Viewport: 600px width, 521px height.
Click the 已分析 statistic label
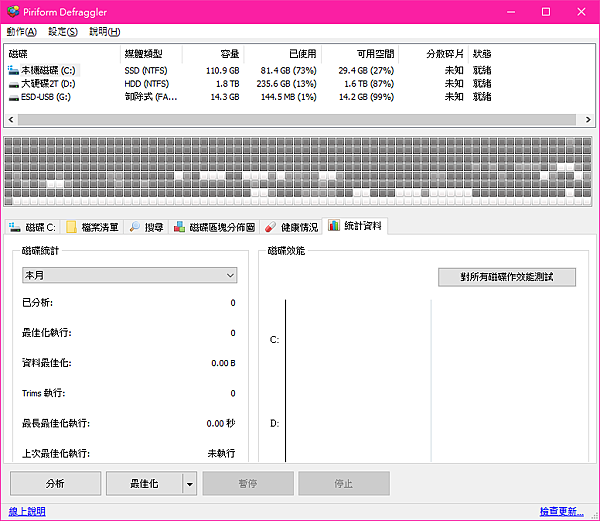click(38, 303)
